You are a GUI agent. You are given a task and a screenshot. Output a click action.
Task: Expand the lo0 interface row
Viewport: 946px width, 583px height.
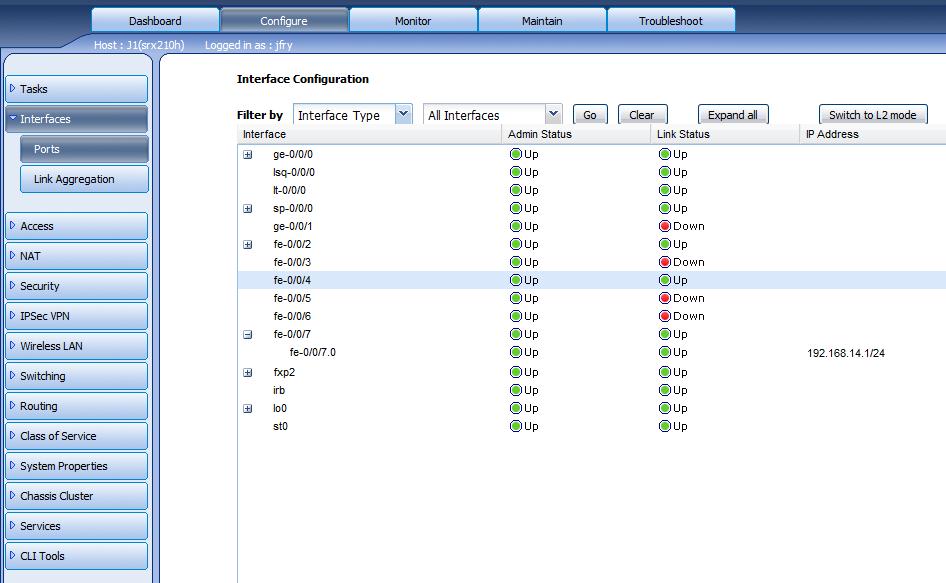pyautogui.click(x=247, y=409)
